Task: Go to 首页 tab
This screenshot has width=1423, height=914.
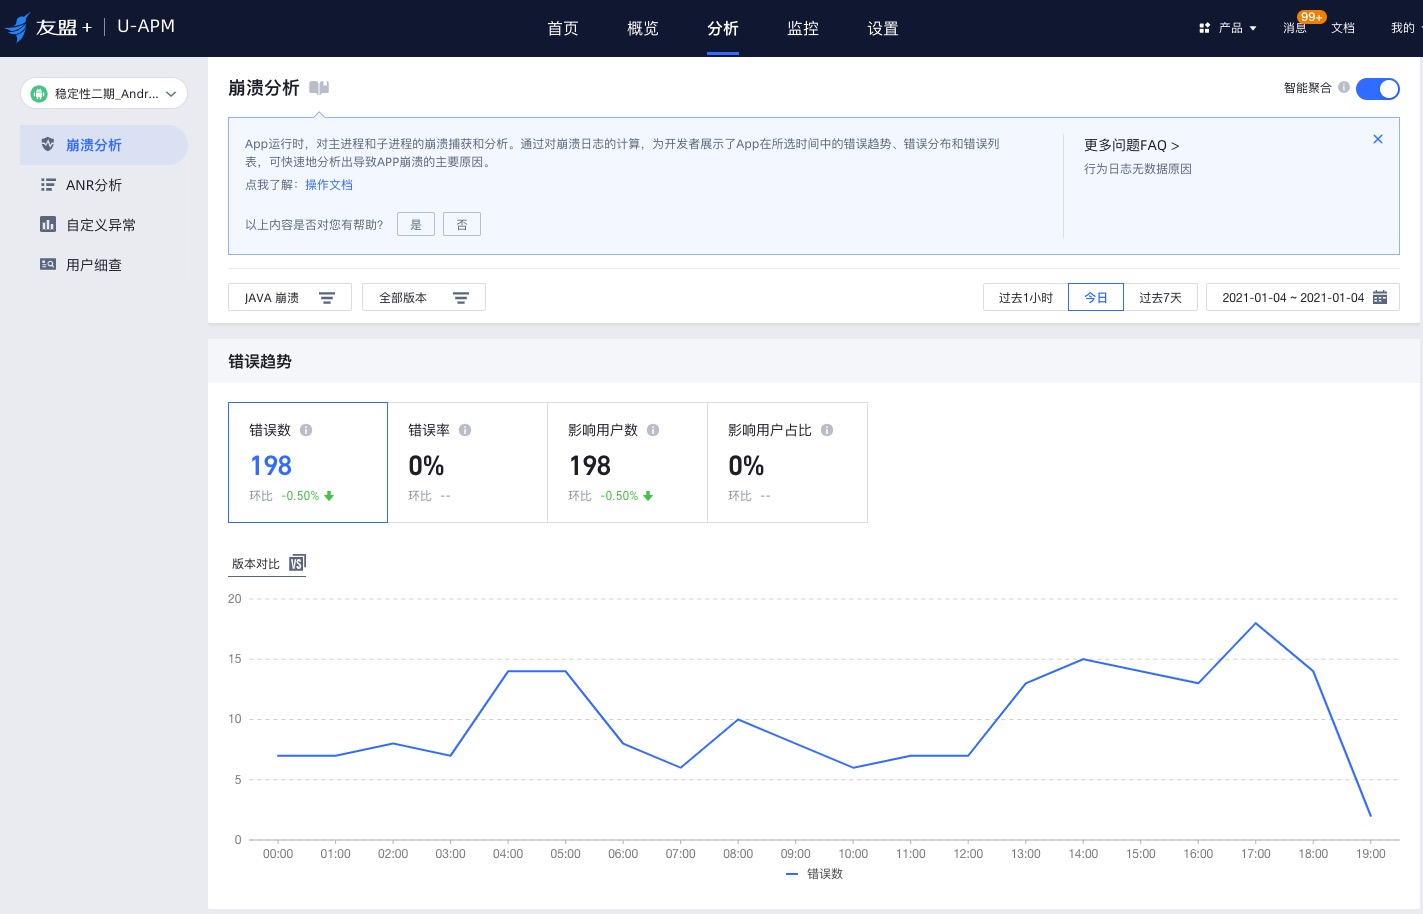Action: point(563,28)
